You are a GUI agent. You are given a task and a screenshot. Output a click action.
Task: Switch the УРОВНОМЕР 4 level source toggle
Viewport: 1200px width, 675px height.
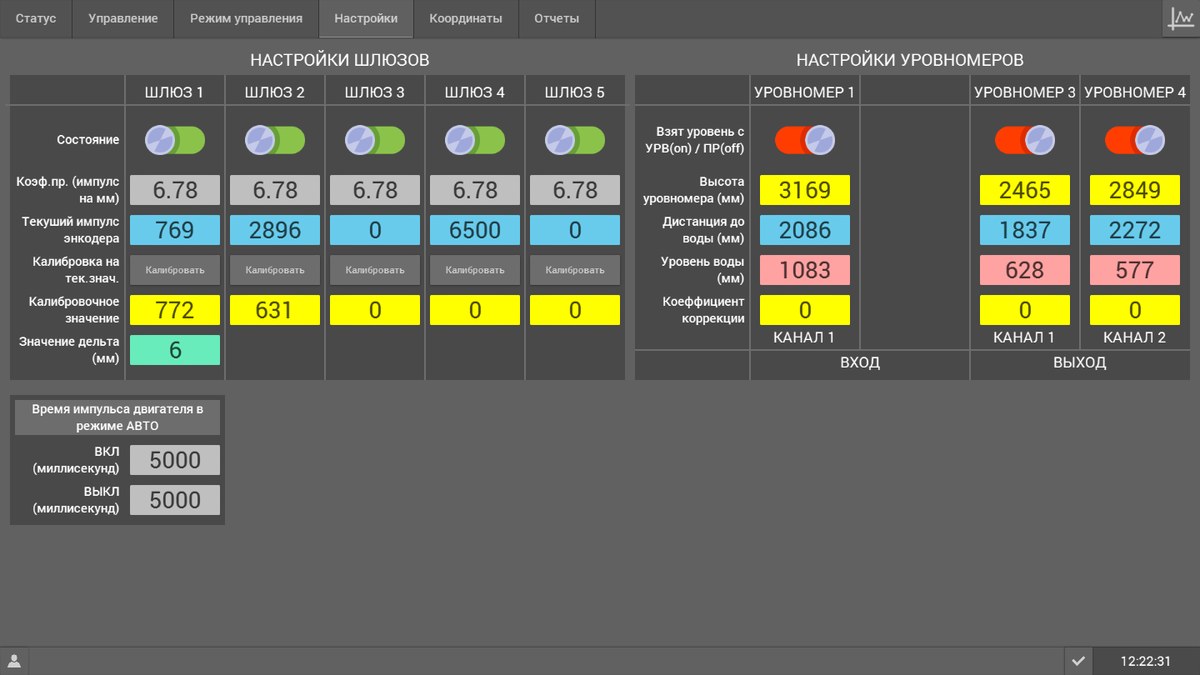point(1135,140)
